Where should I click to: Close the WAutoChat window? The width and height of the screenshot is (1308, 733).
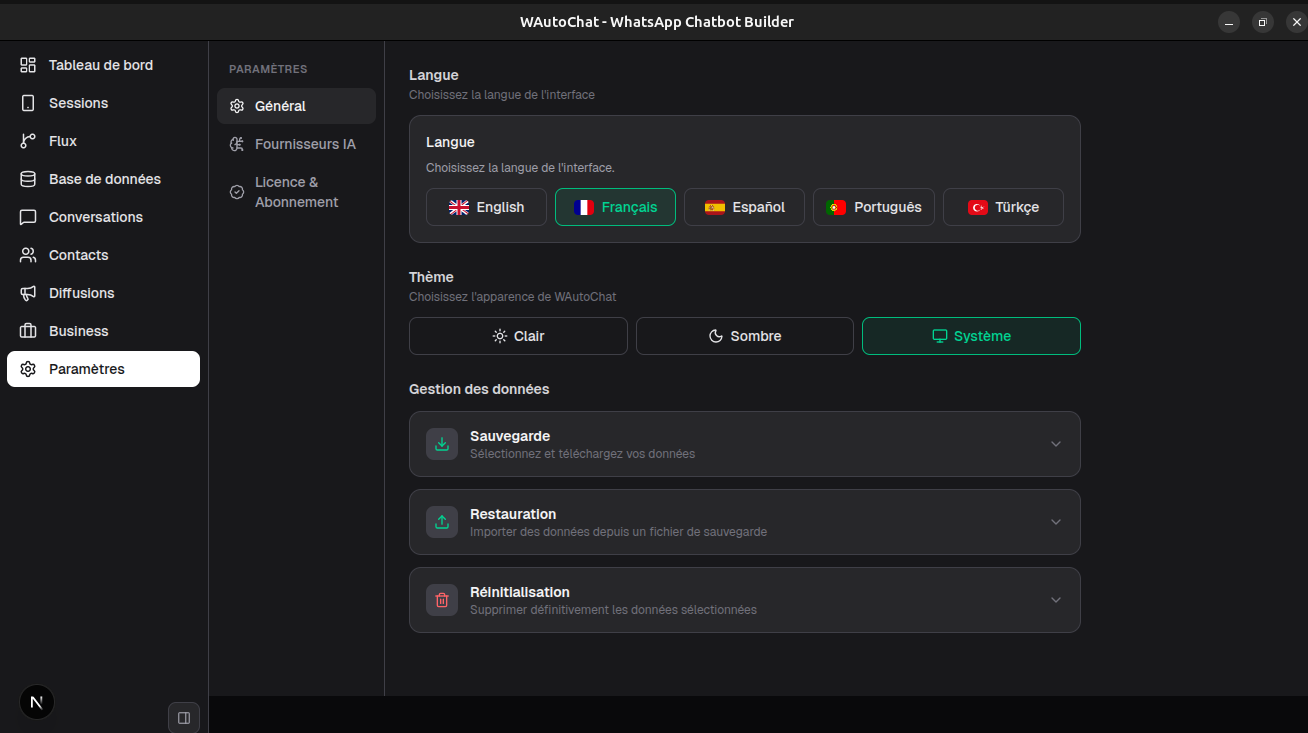(x=1296, y=22)
